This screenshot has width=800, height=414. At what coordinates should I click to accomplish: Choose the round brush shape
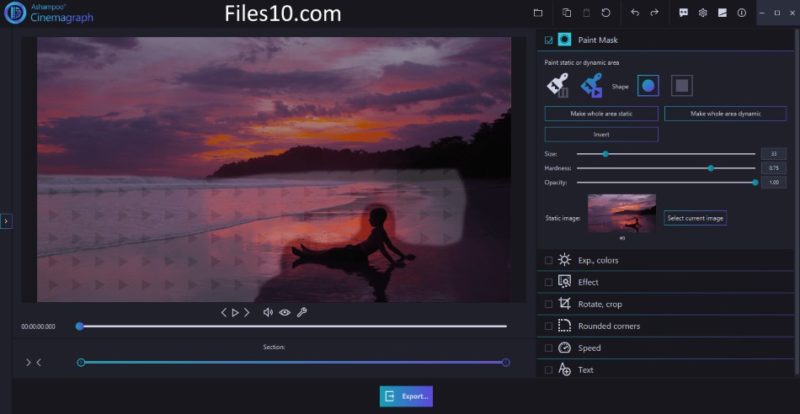click(648, 86)
